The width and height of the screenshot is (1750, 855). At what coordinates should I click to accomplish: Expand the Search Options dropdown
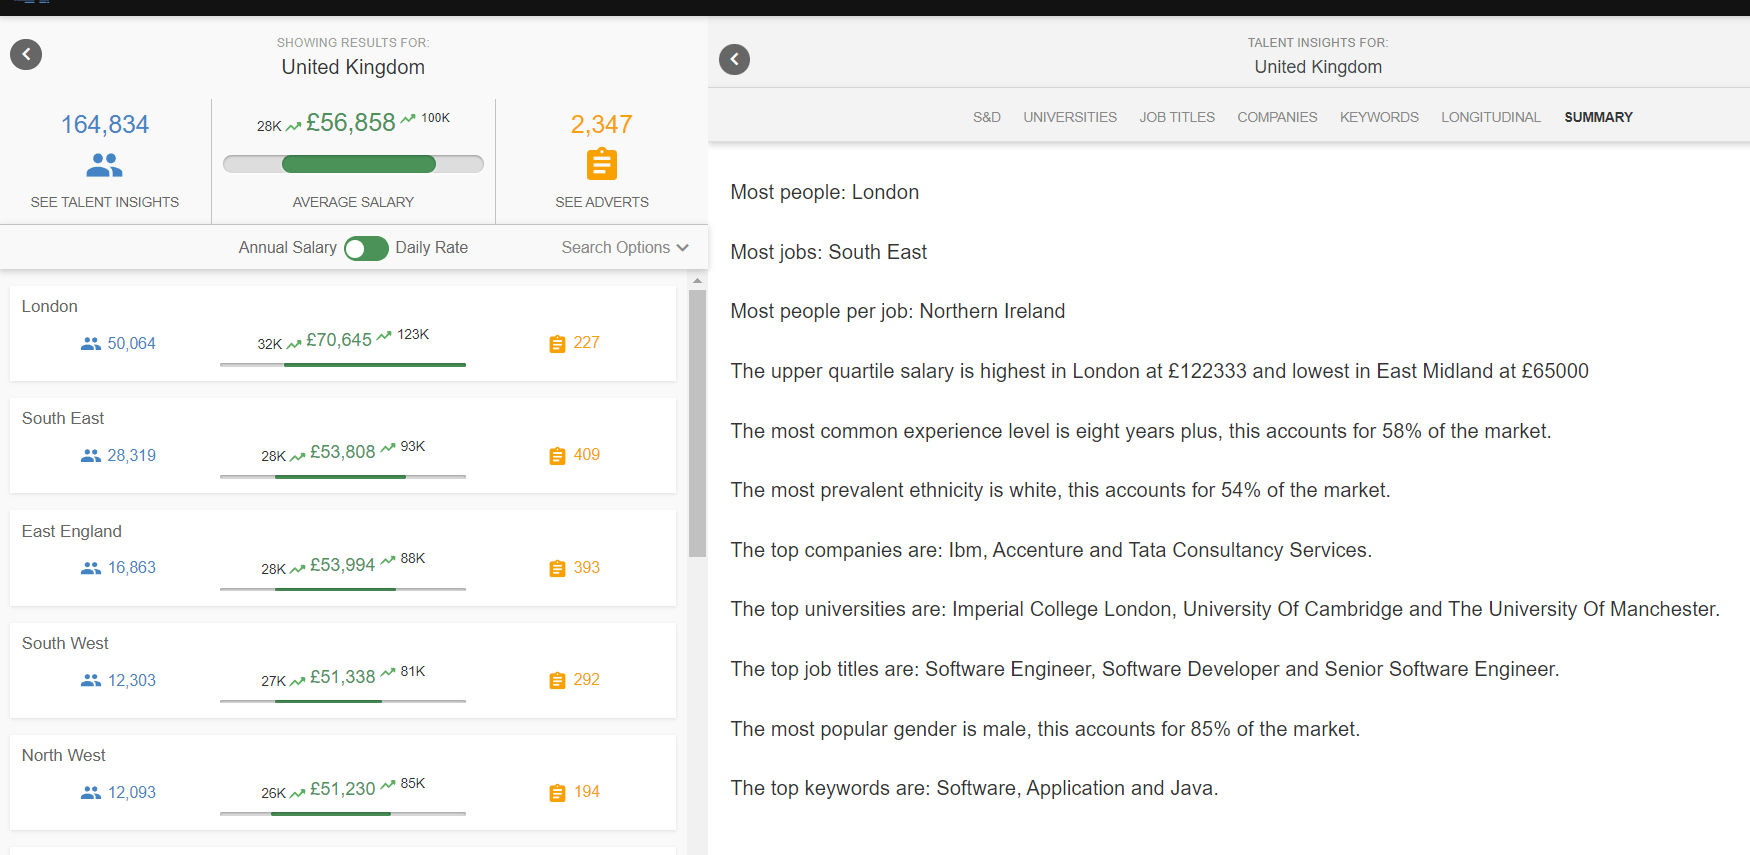625,248
